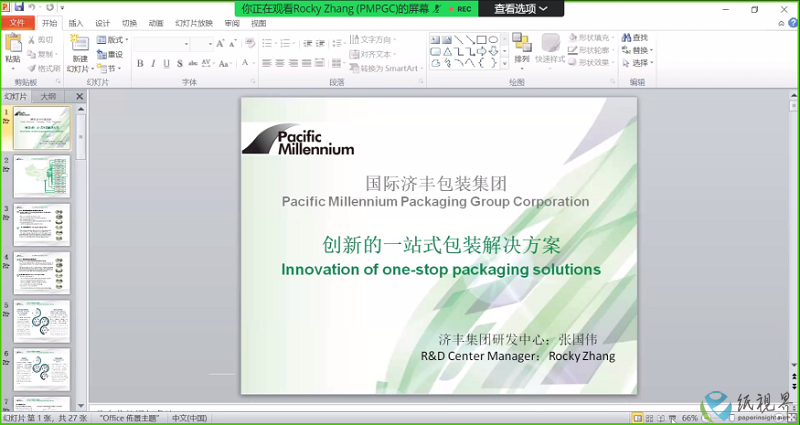This screenshot has width=800, height=425.
Task: Open the 文件 (File) tab
Action: tap(17, 22)
